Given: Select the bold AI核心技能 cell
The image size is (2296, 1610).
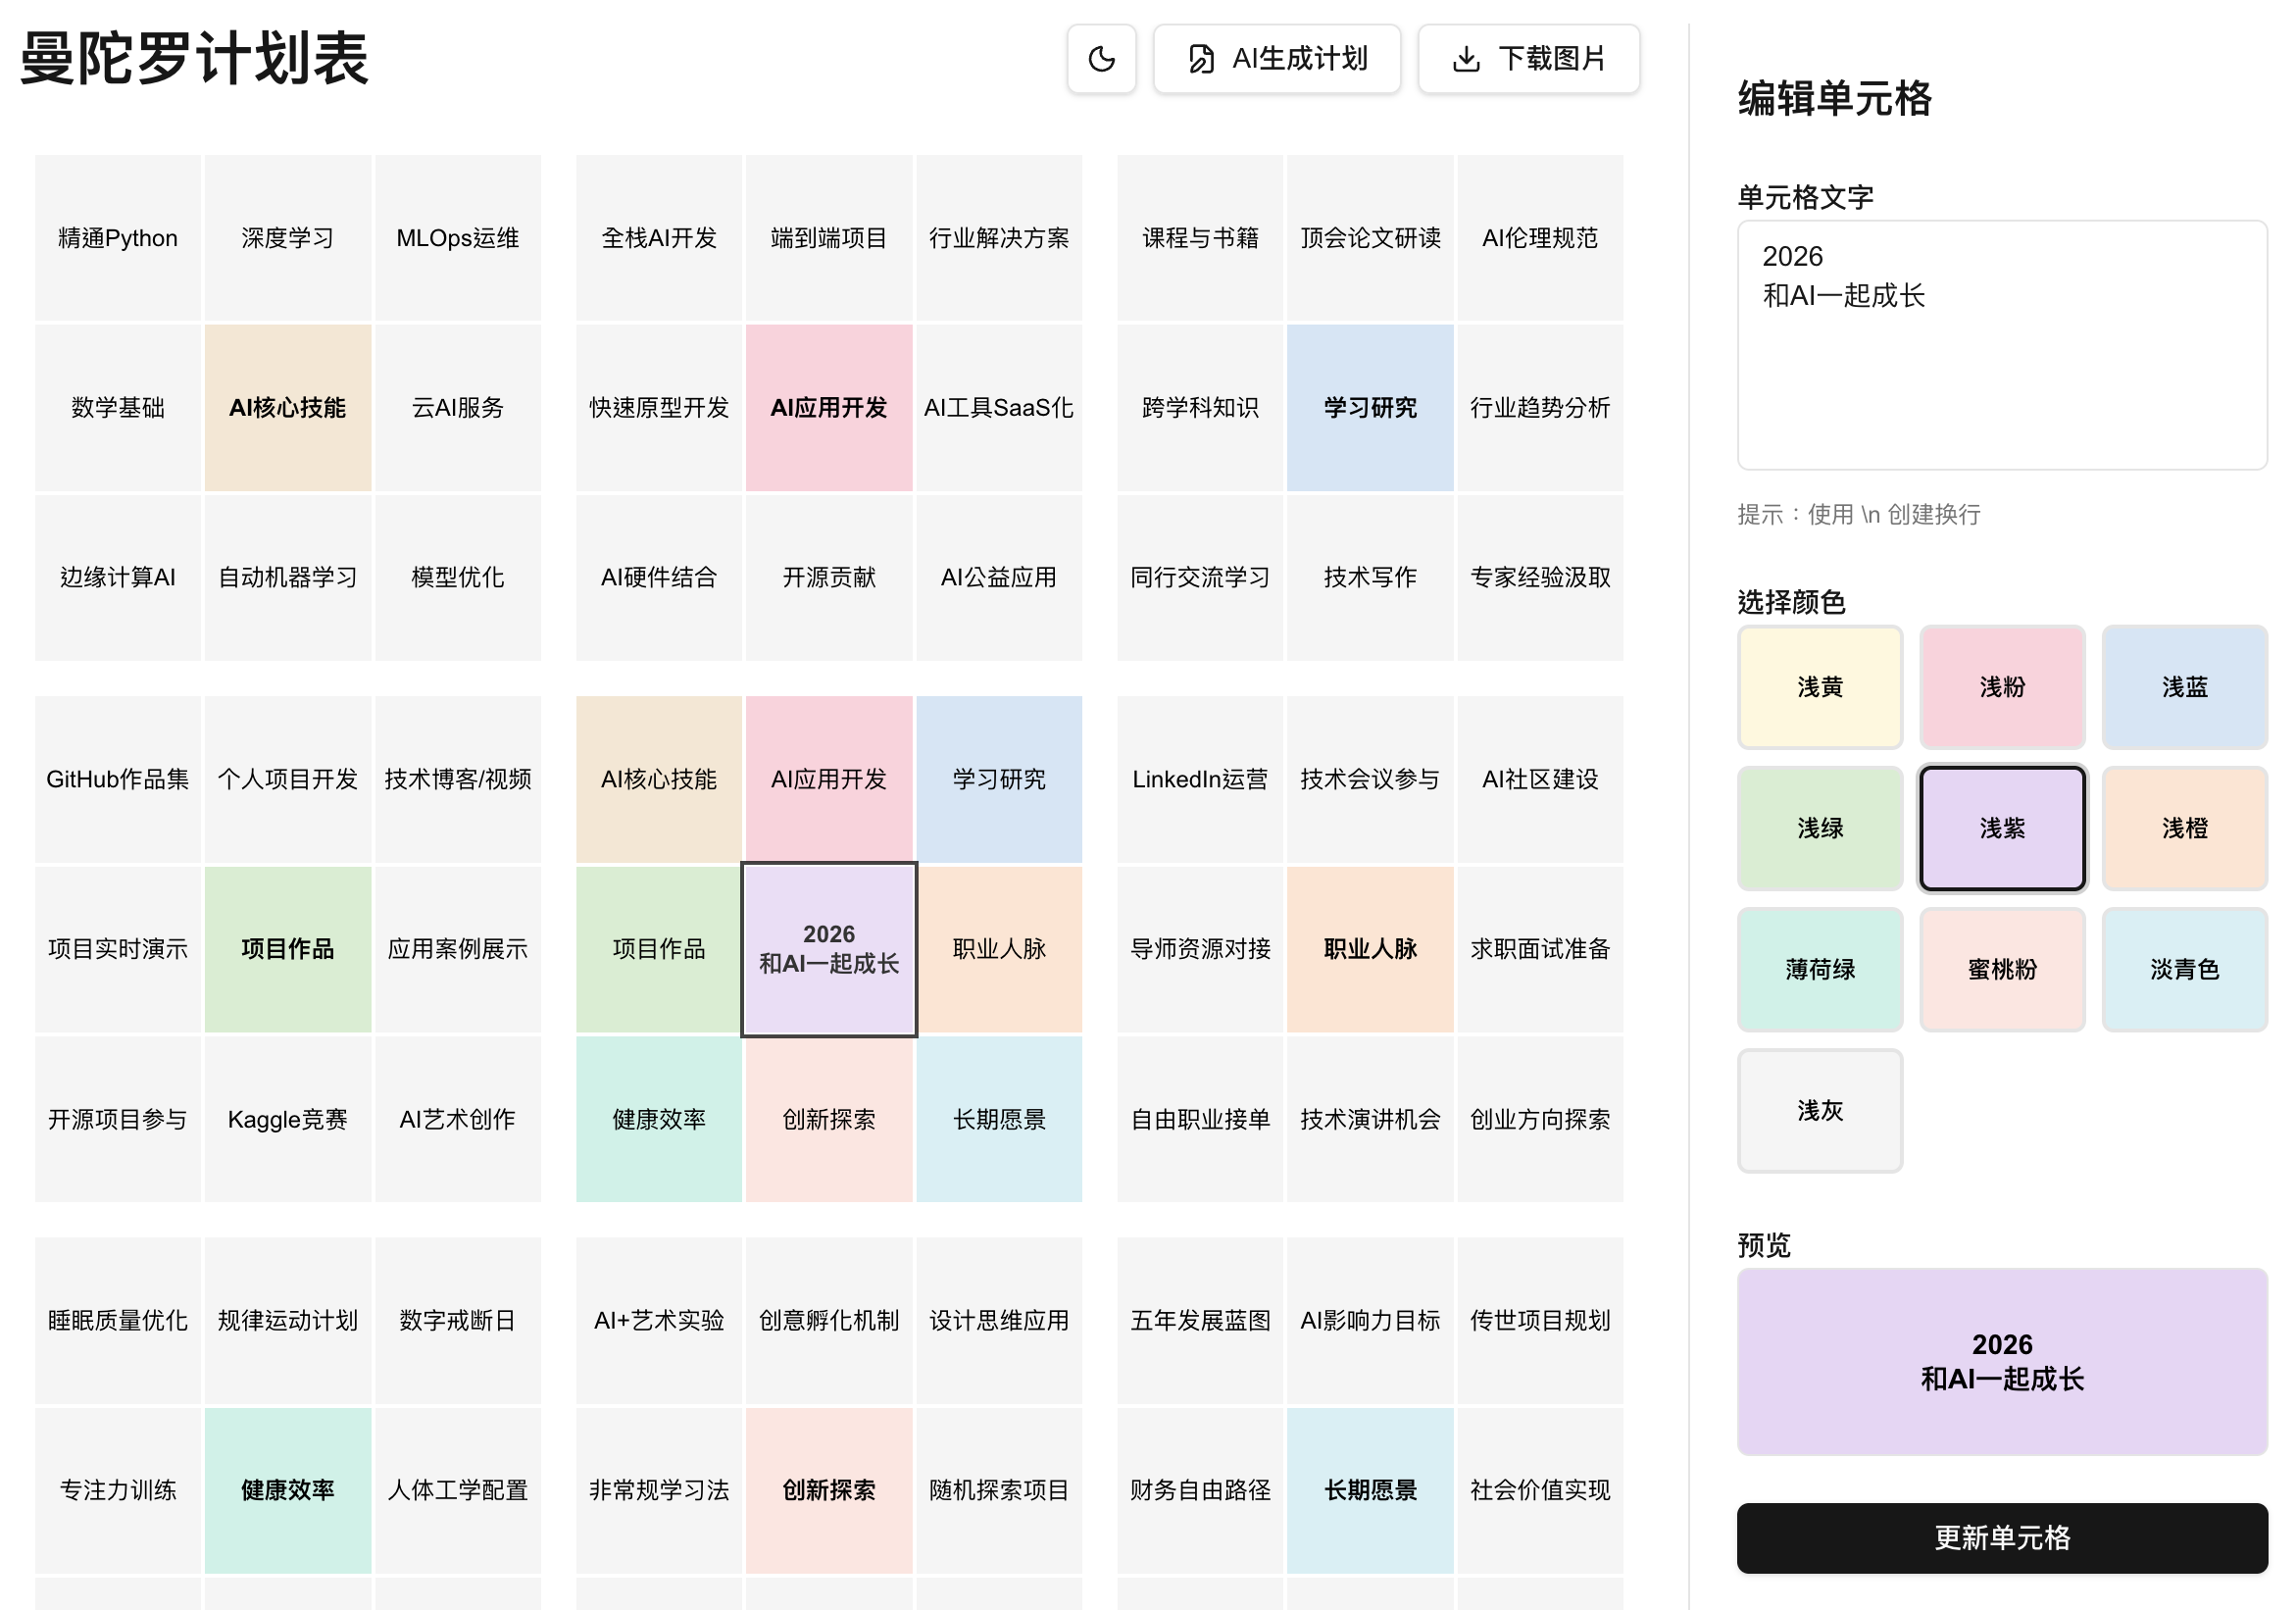Looking at the screenshot, I should click(288, 408).
